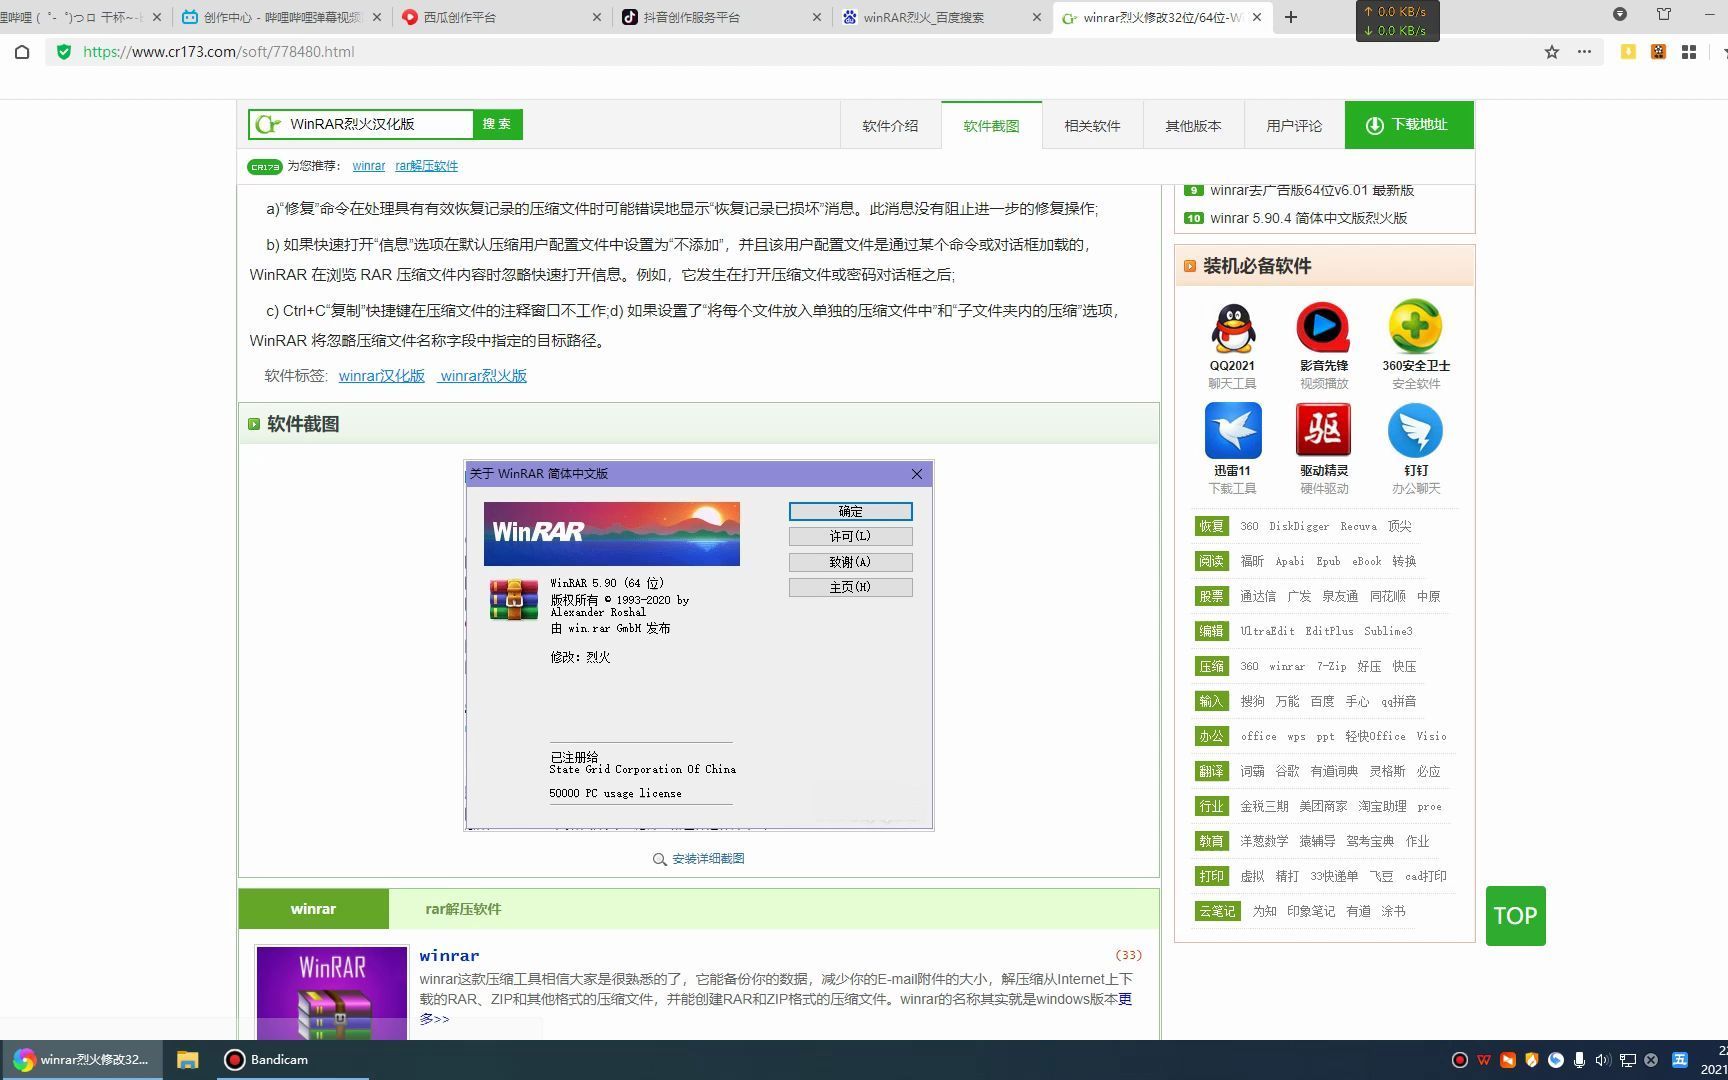Click the browser home icon
The image size is (1728, 1080).
(22, 52)
